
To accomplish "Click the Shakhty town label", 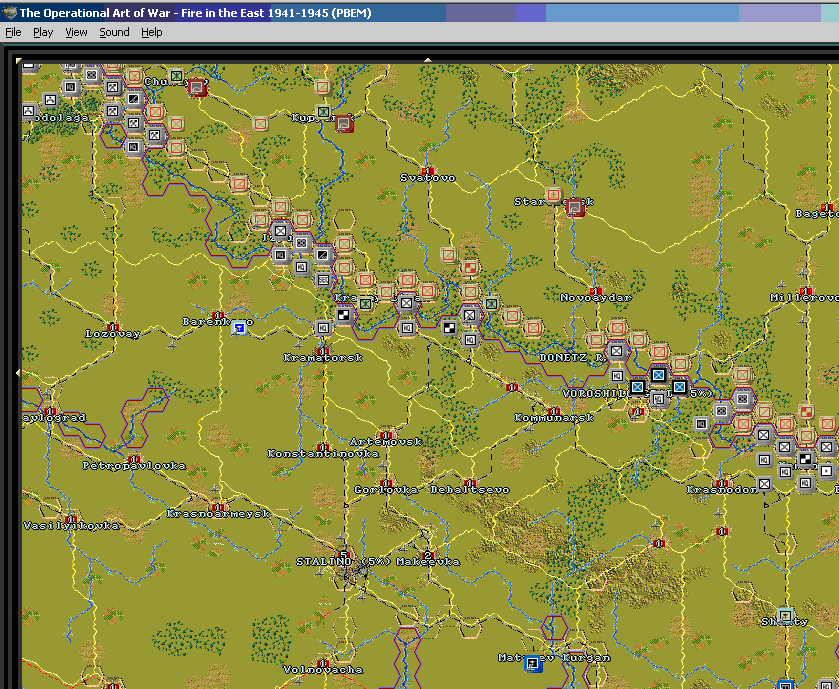I will (785, 622).
